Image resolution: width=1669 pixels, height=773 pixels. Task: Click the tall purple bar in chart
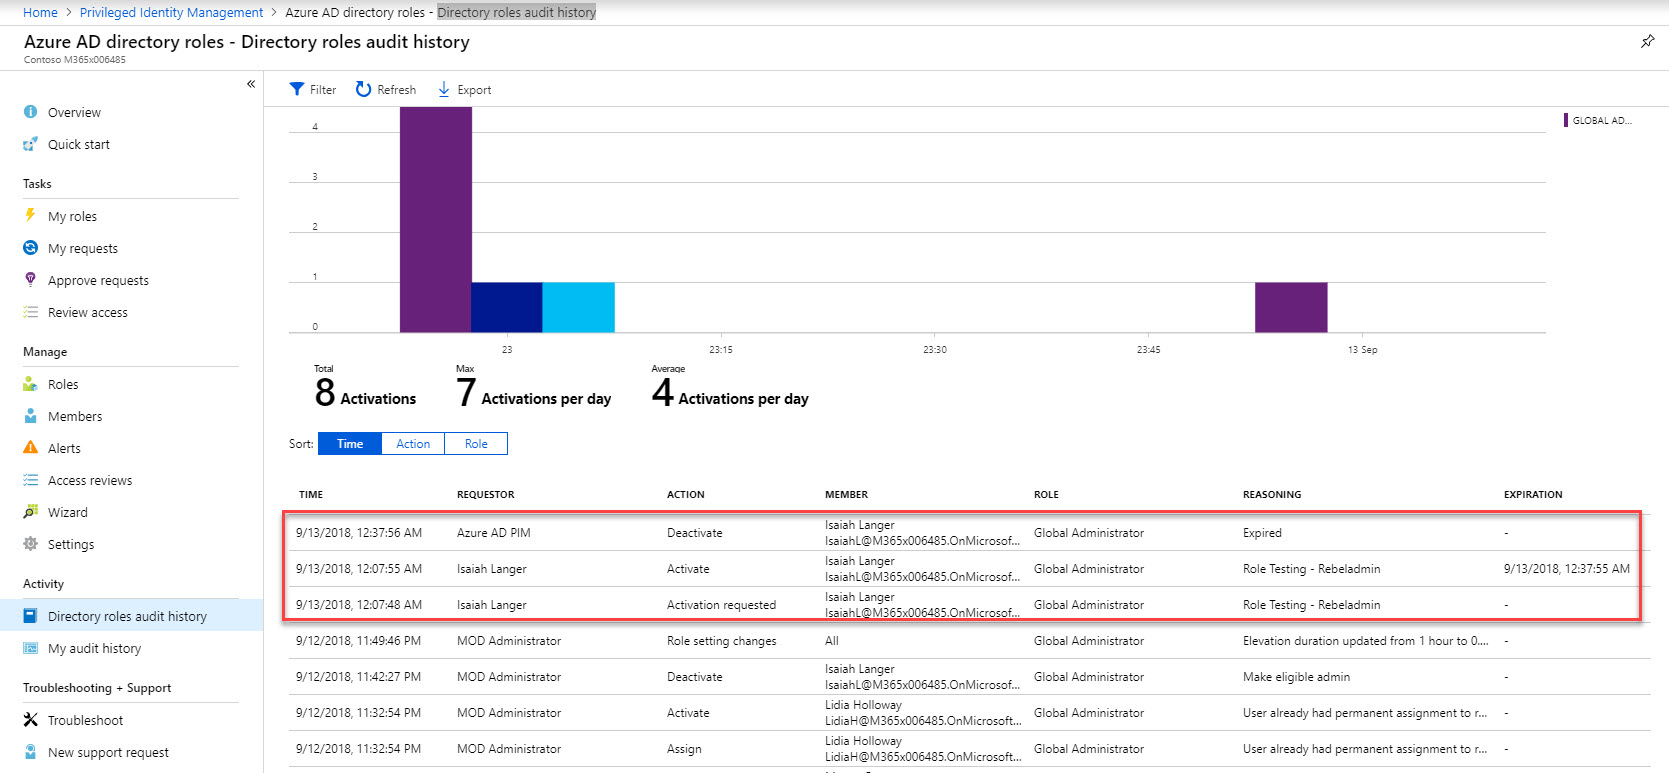[436, 219]
